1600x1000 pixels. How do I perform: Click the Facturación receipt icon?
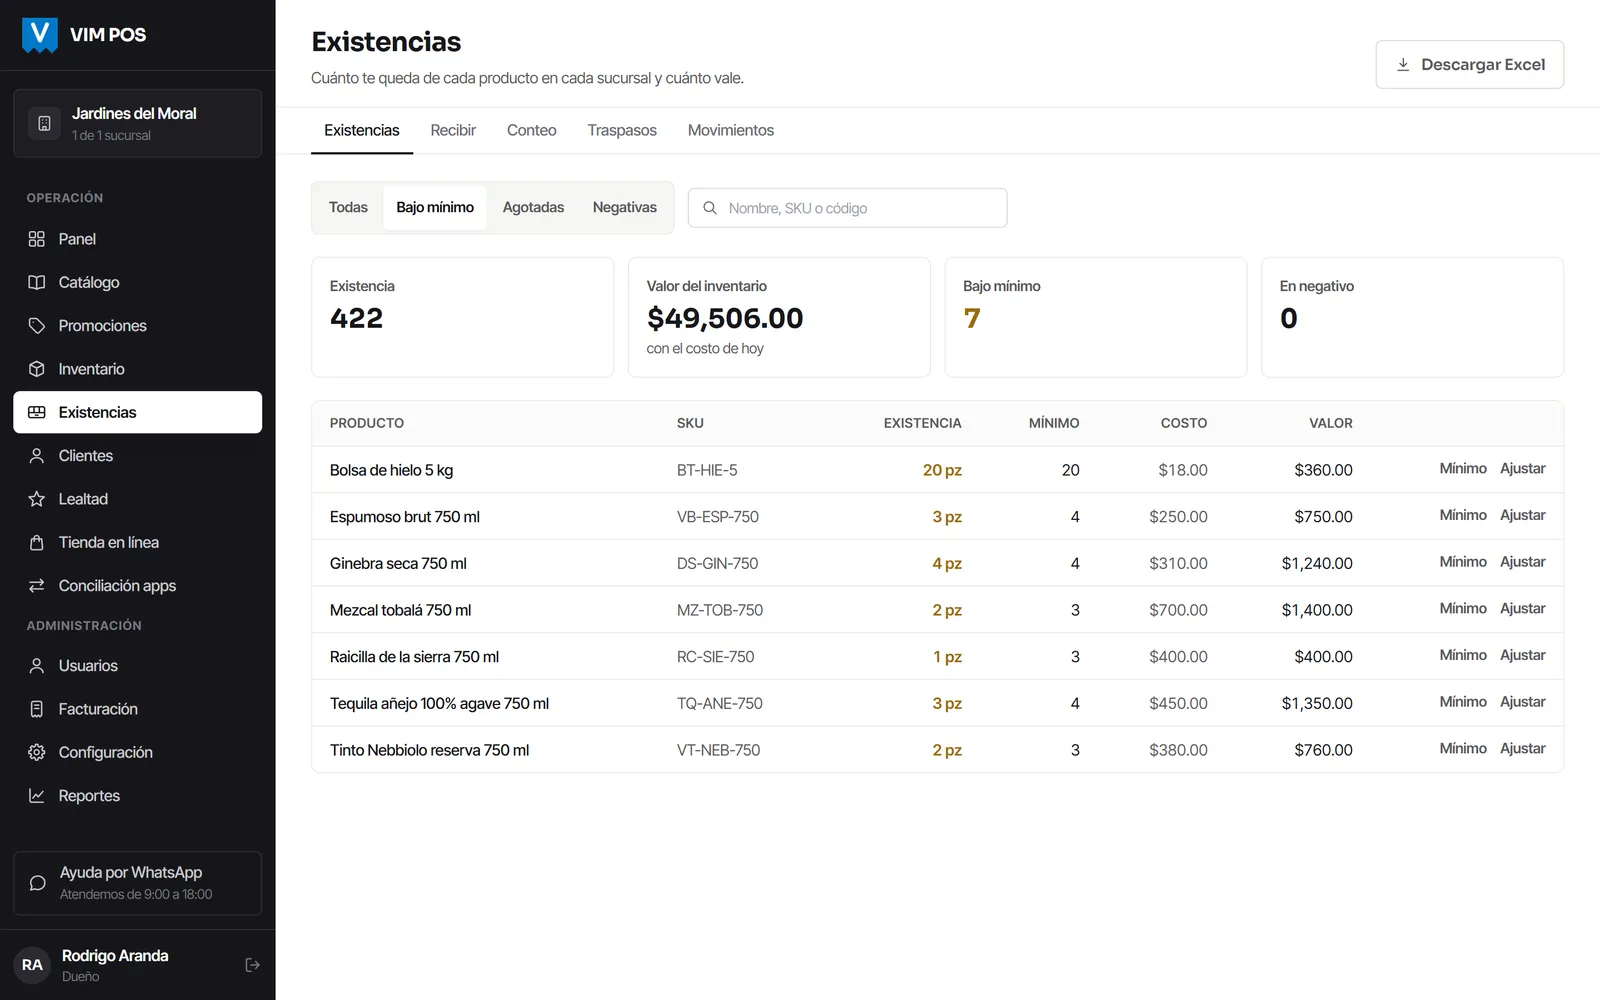(x=37, y=709)
